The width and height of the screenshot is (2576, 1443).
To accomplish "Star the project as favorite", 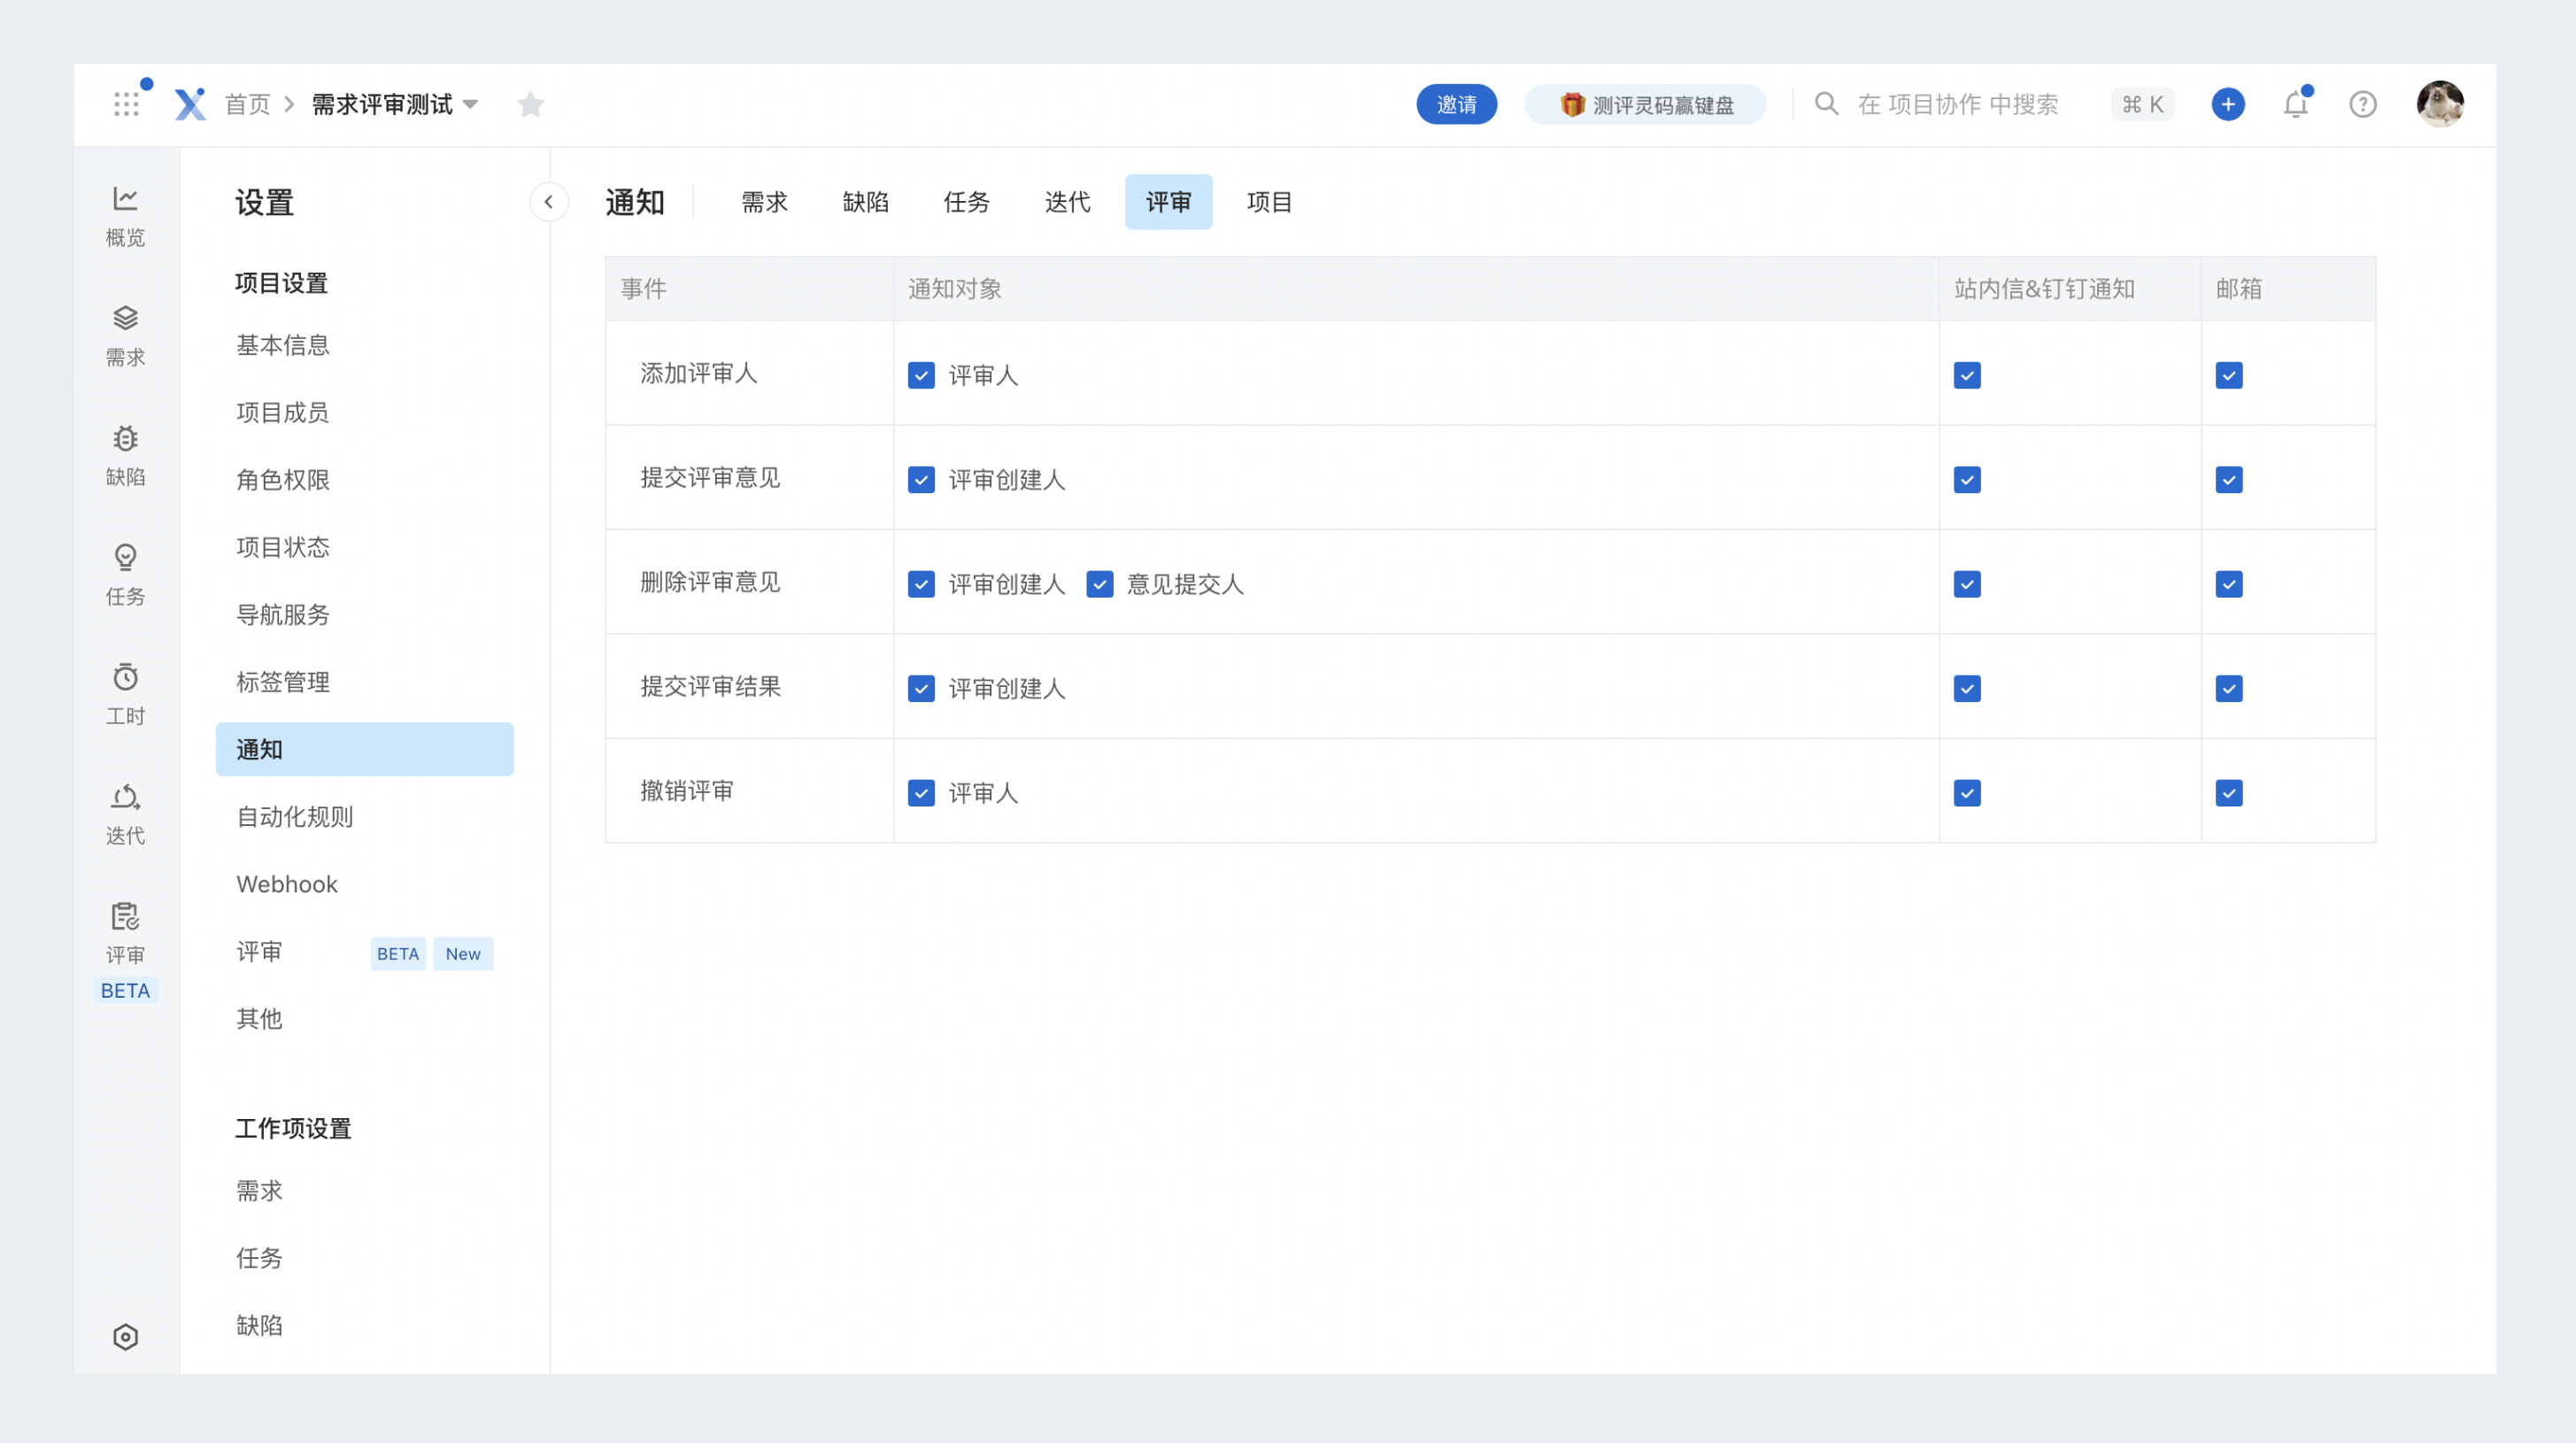I will [530, 104].
